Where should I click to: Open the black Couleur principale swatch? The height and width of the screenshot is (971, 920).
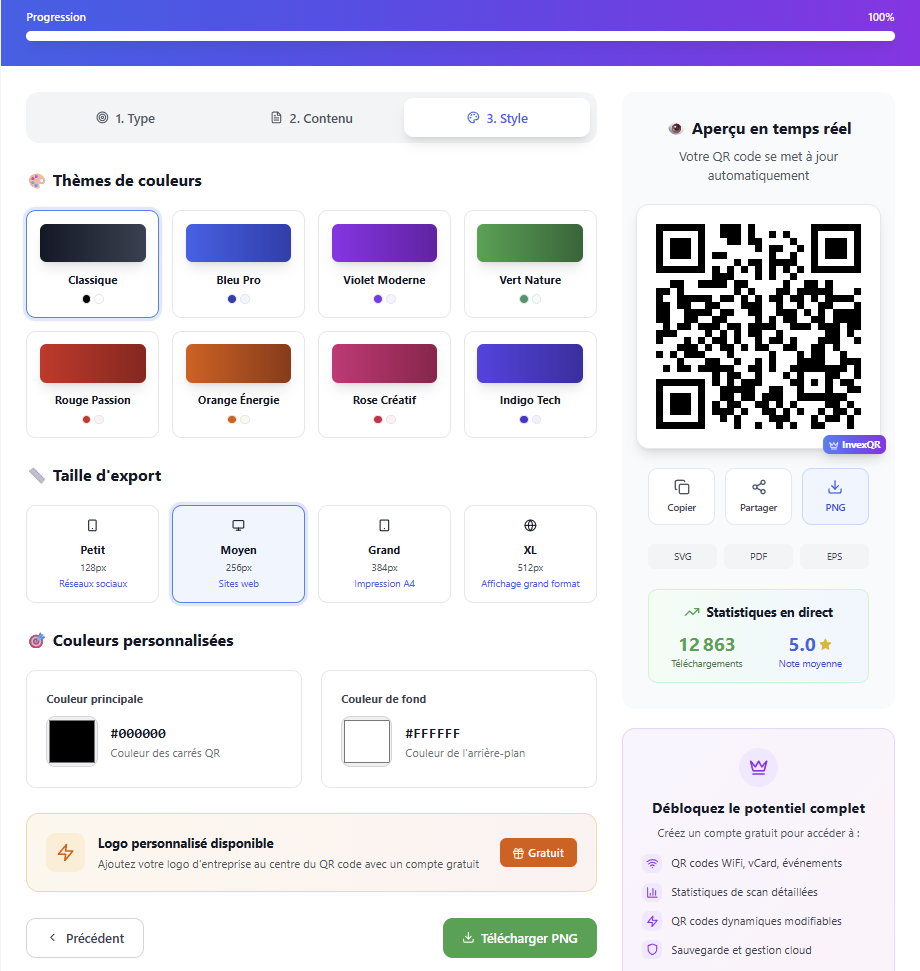[72, 742]
